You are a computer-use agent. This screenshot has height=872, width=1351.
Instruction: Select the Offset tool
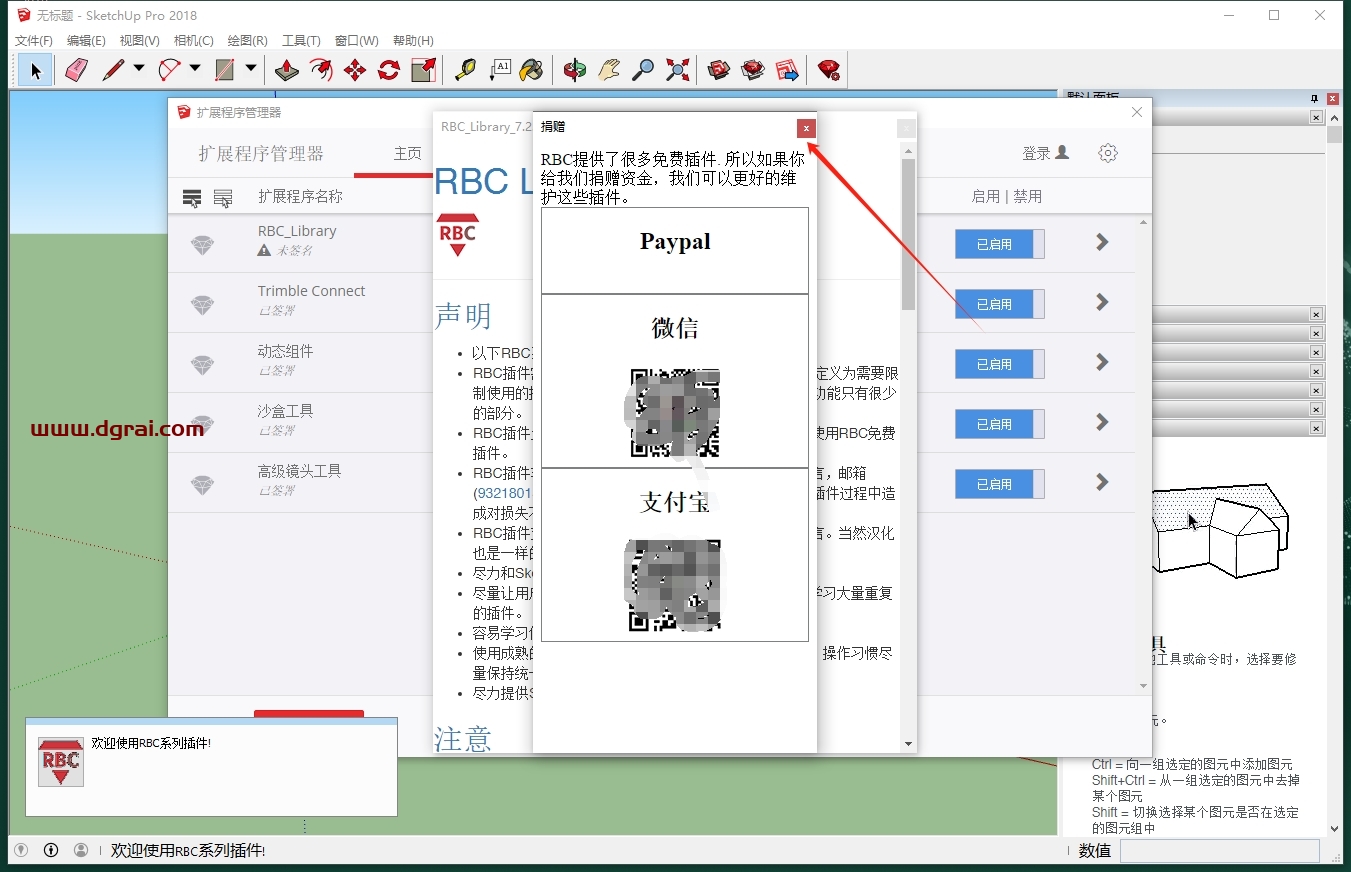click(321, 70)
